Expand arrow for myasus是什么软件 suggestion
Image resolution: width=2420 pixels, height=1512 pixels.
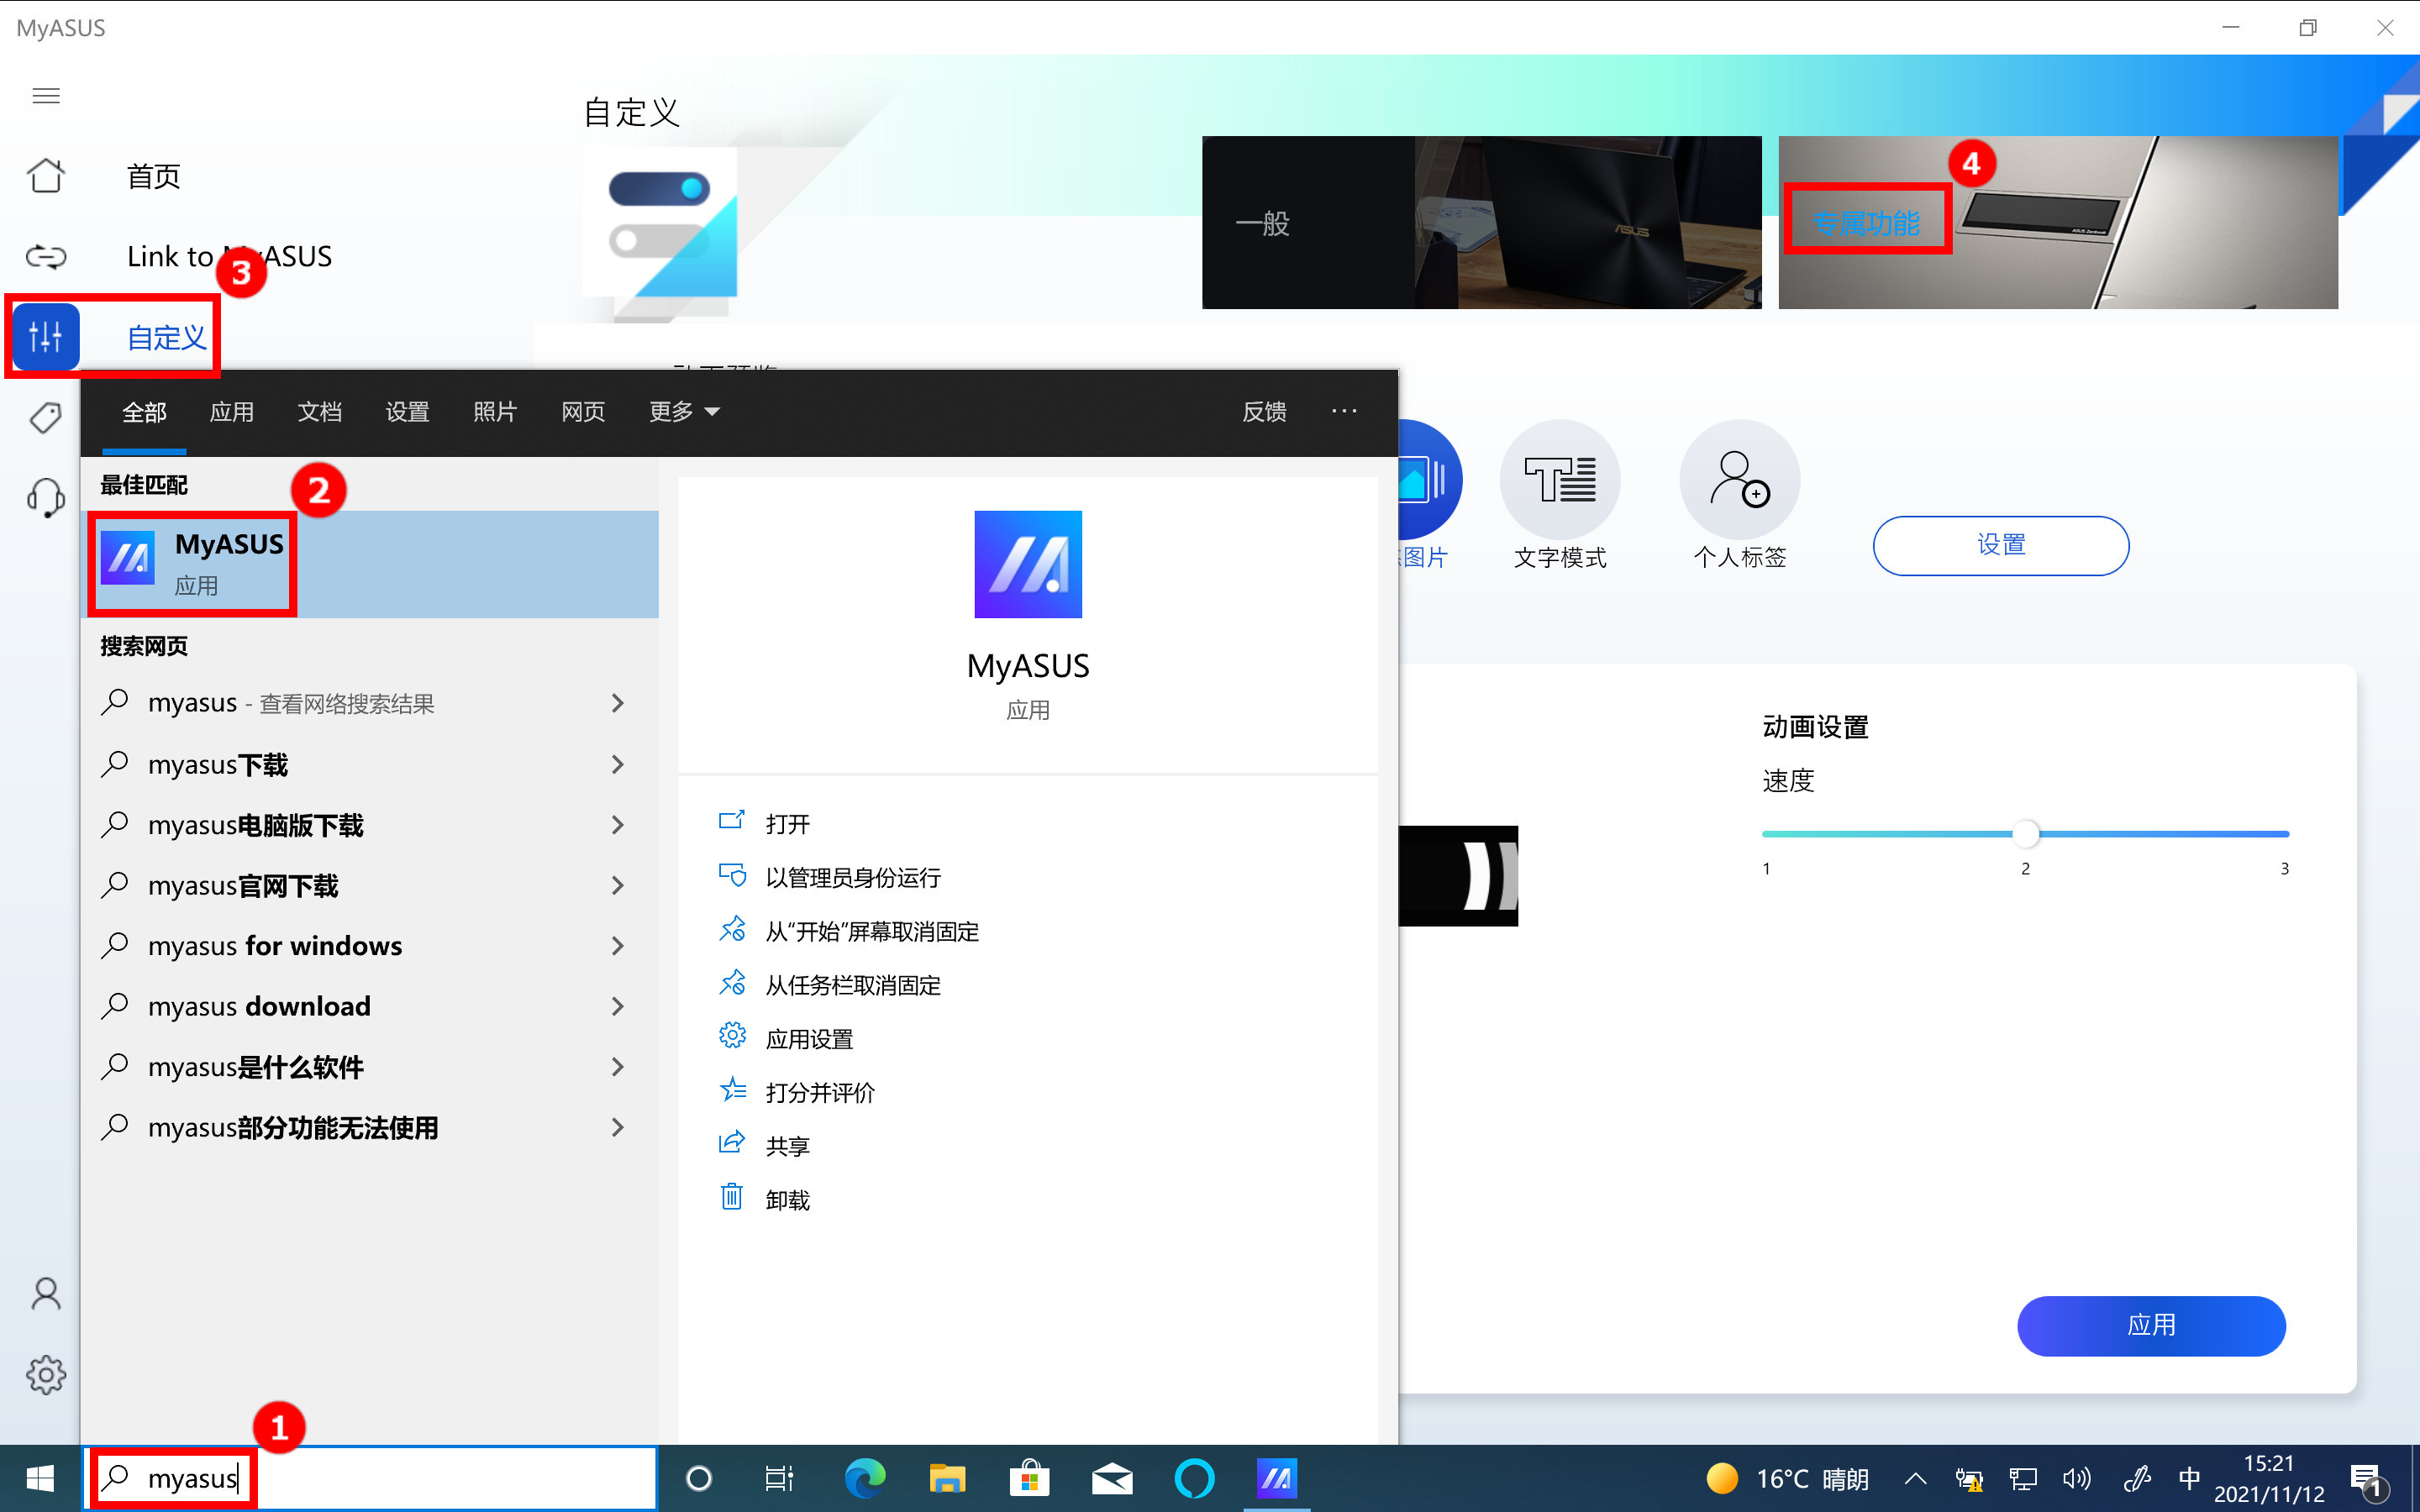[617, 1067]
